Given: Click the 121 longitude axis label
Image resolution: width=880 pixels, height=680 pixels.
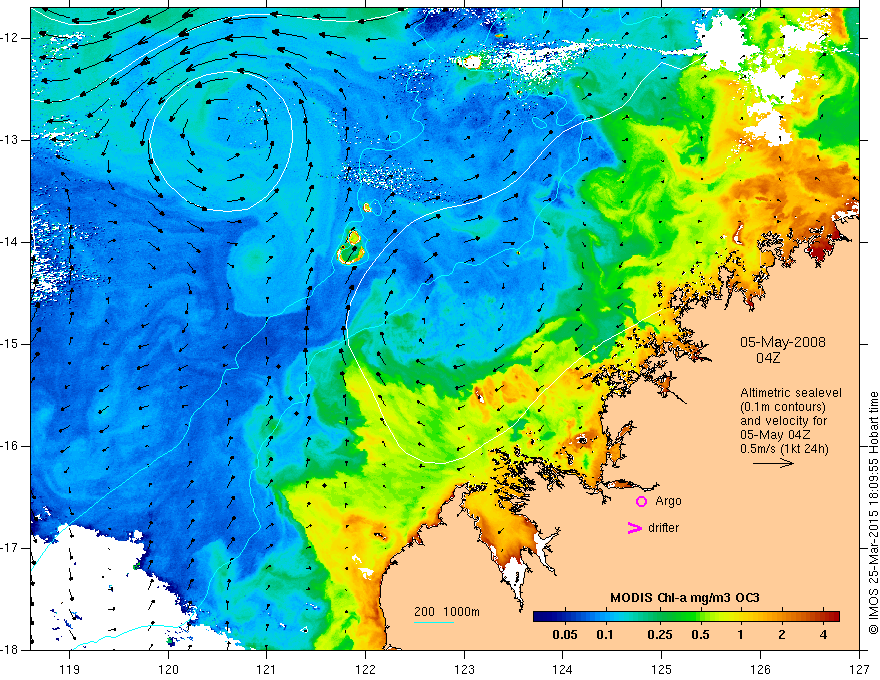Looking at the screenshot, I should pos(267,669).
